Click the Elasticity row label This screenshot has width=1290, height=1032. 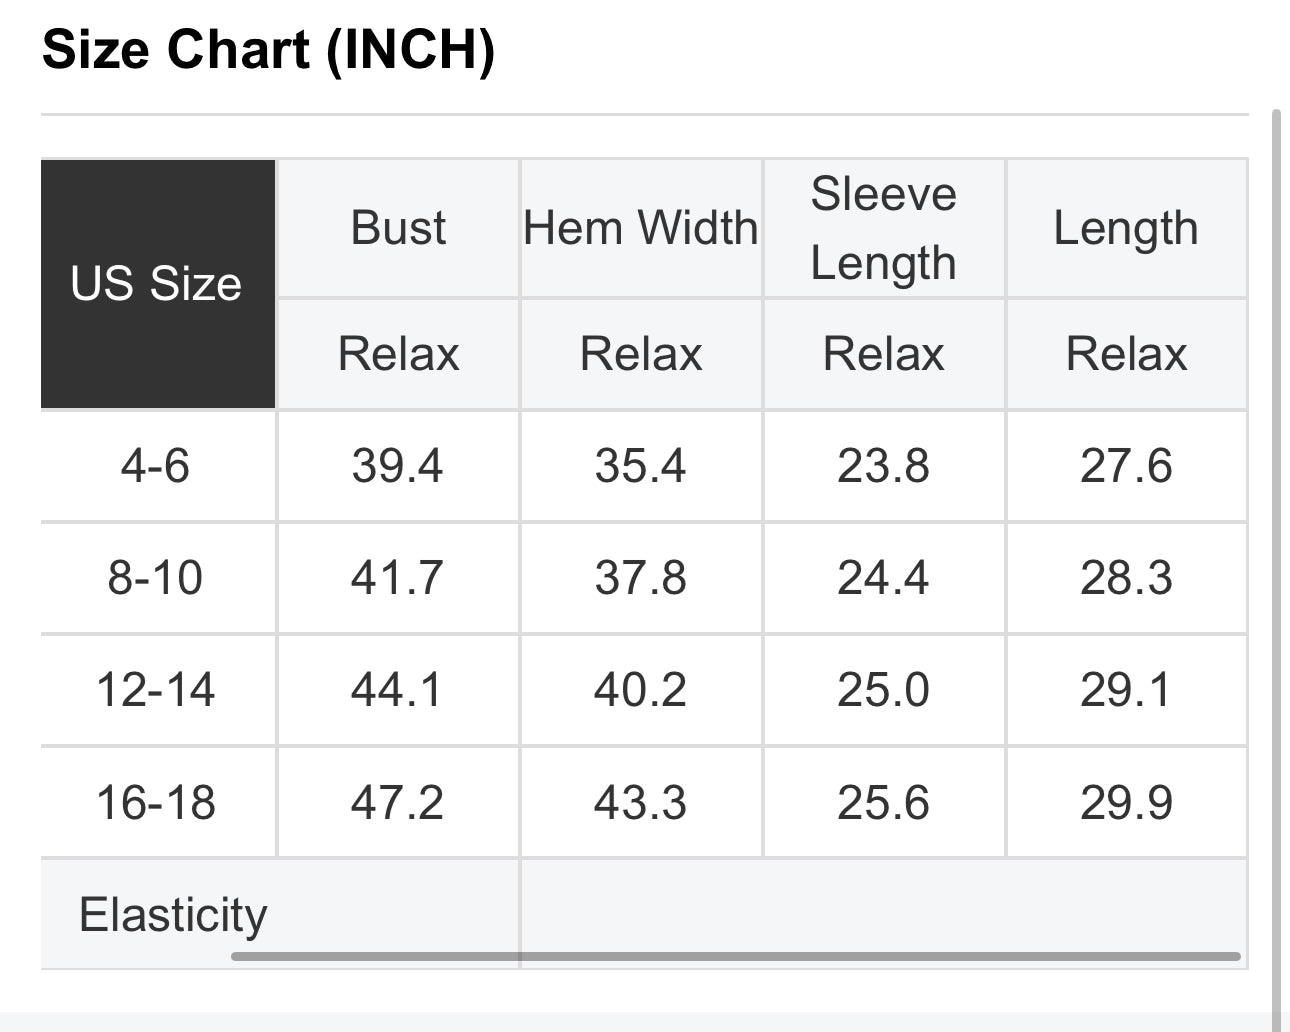[173, 914]
